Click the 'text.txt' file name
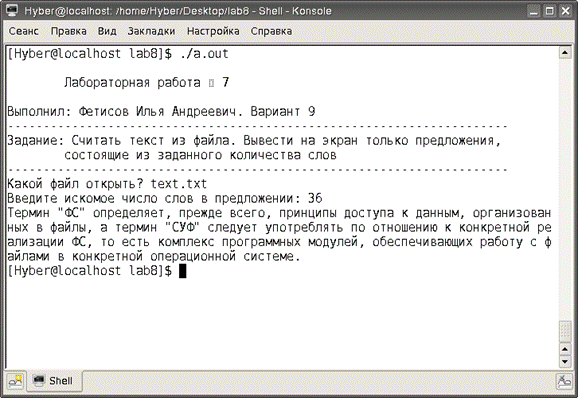 [179, 184]
